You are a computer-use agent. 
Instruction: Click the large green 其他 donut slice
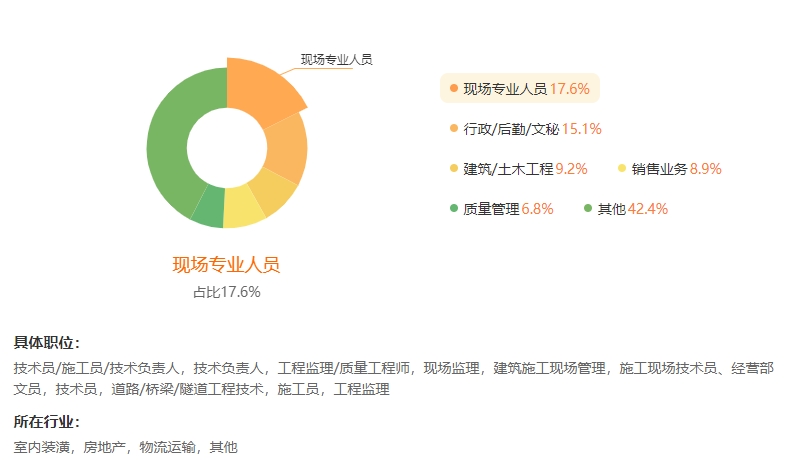point(167,140)
